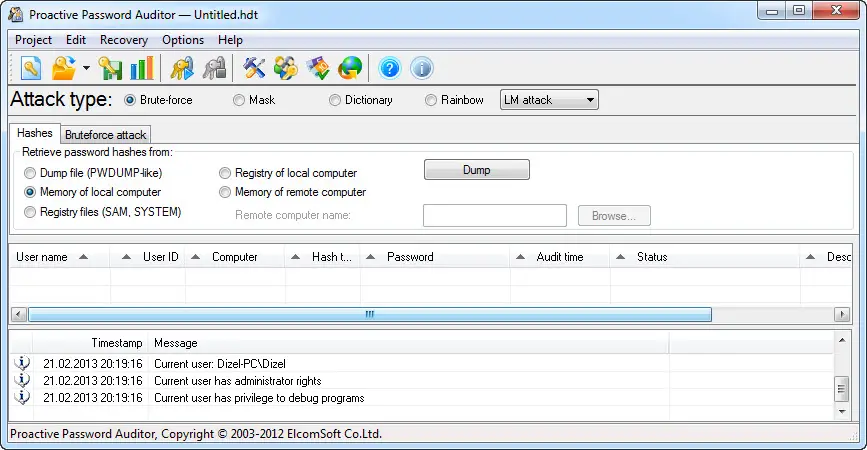Click the calendar checkmark icon

coord(318,69)
